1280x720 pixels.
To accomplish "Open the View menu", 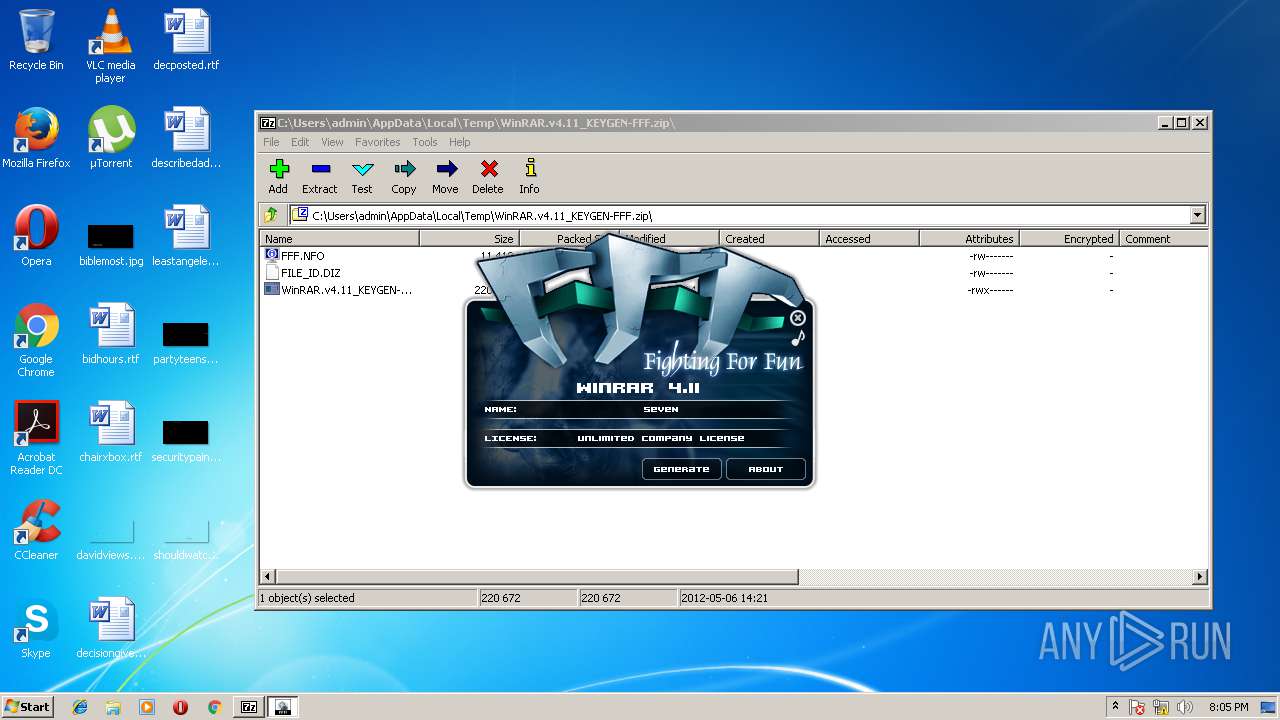I will click(x=332, y=142).
